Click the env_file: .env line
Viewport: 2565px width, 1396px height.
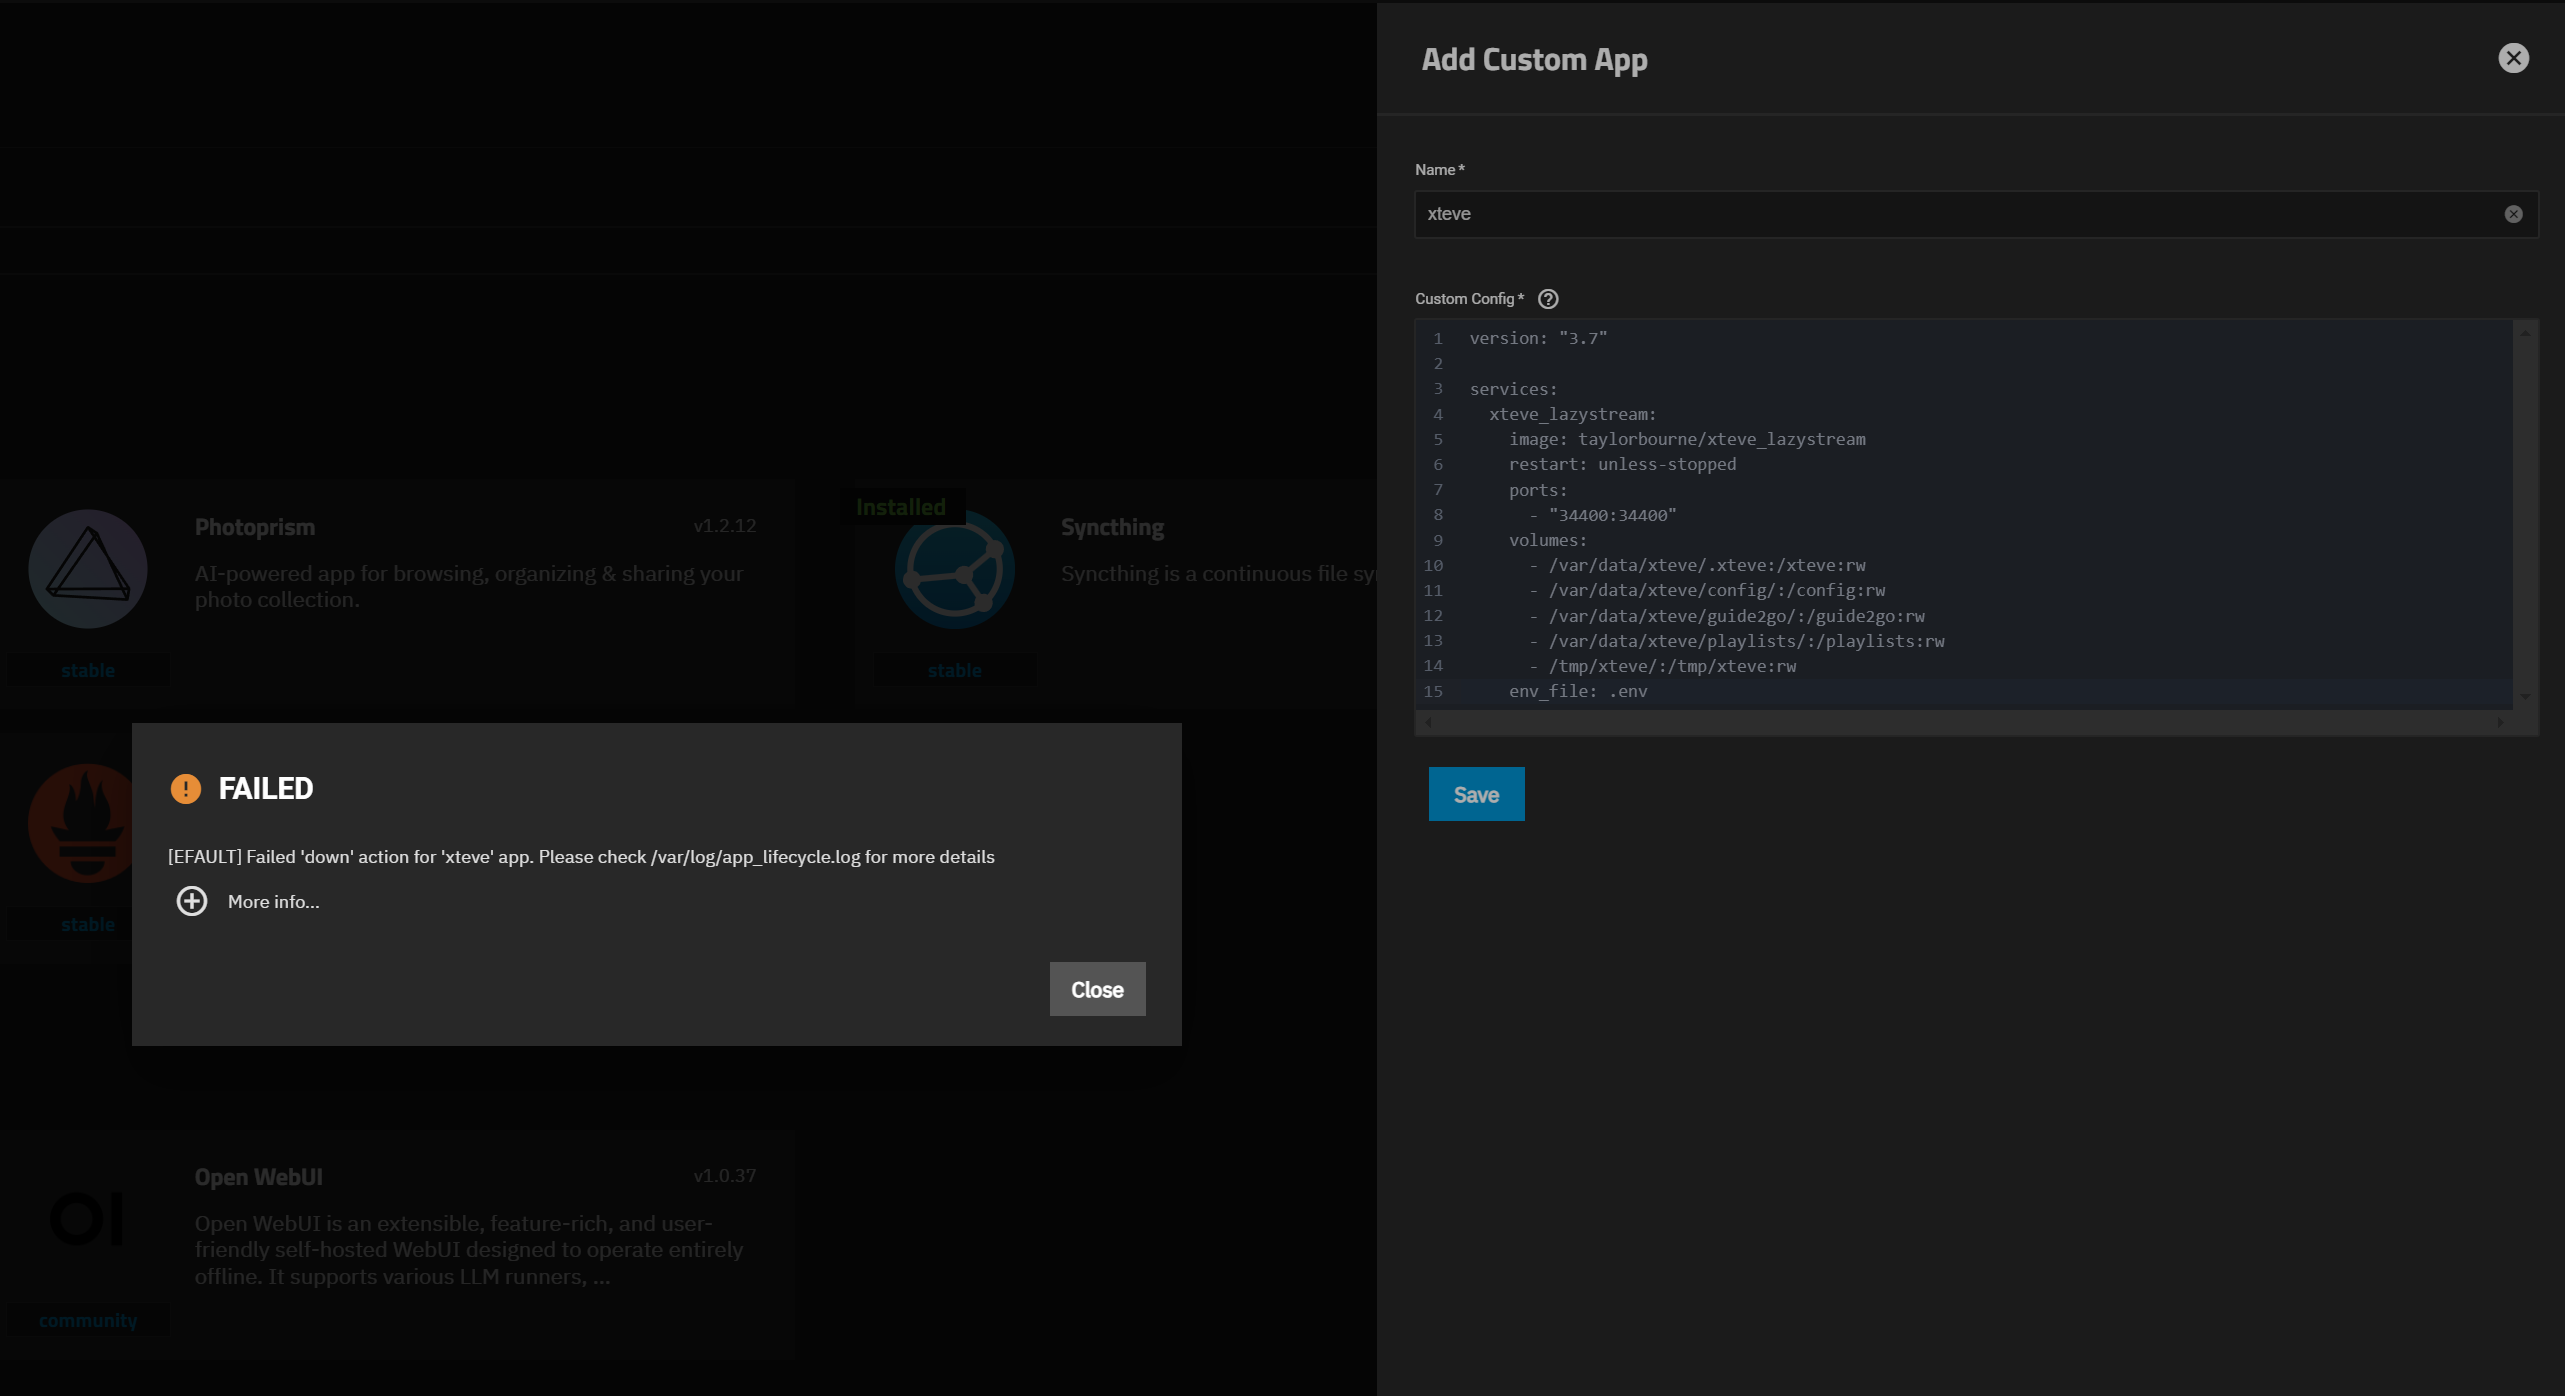click(1578, 691)
